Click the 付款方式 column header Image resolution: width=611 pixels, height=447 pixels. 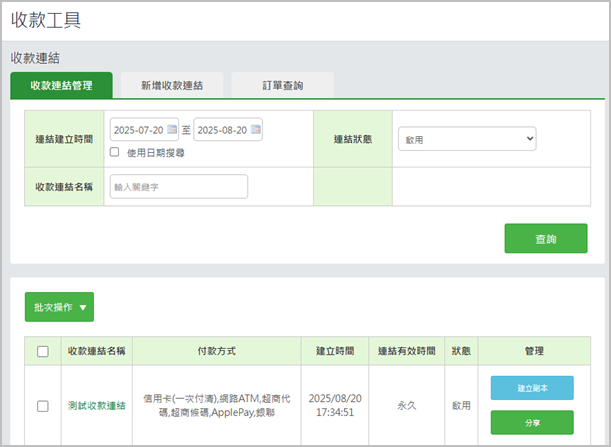[216, 351]
